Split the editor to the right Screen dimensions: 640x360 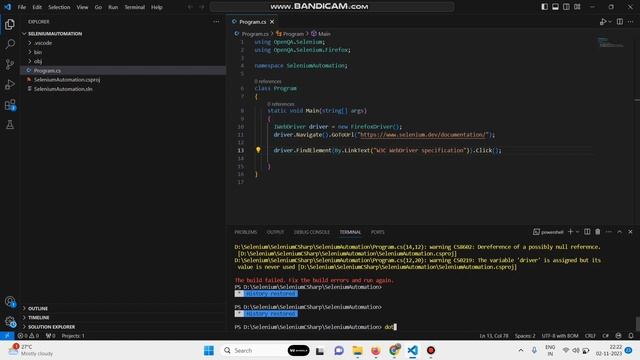pos(620,22)
